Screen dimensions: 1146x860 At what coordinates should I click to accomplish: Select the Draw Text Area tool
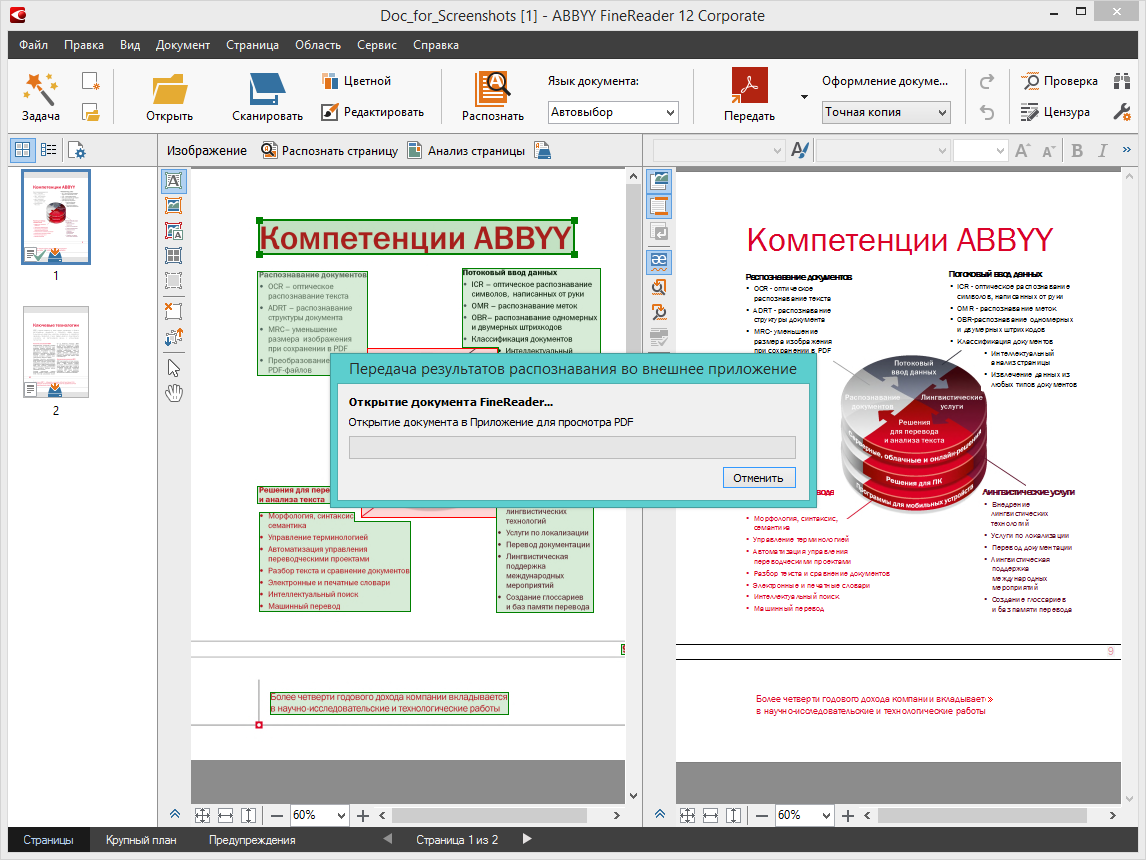point(174,180)
